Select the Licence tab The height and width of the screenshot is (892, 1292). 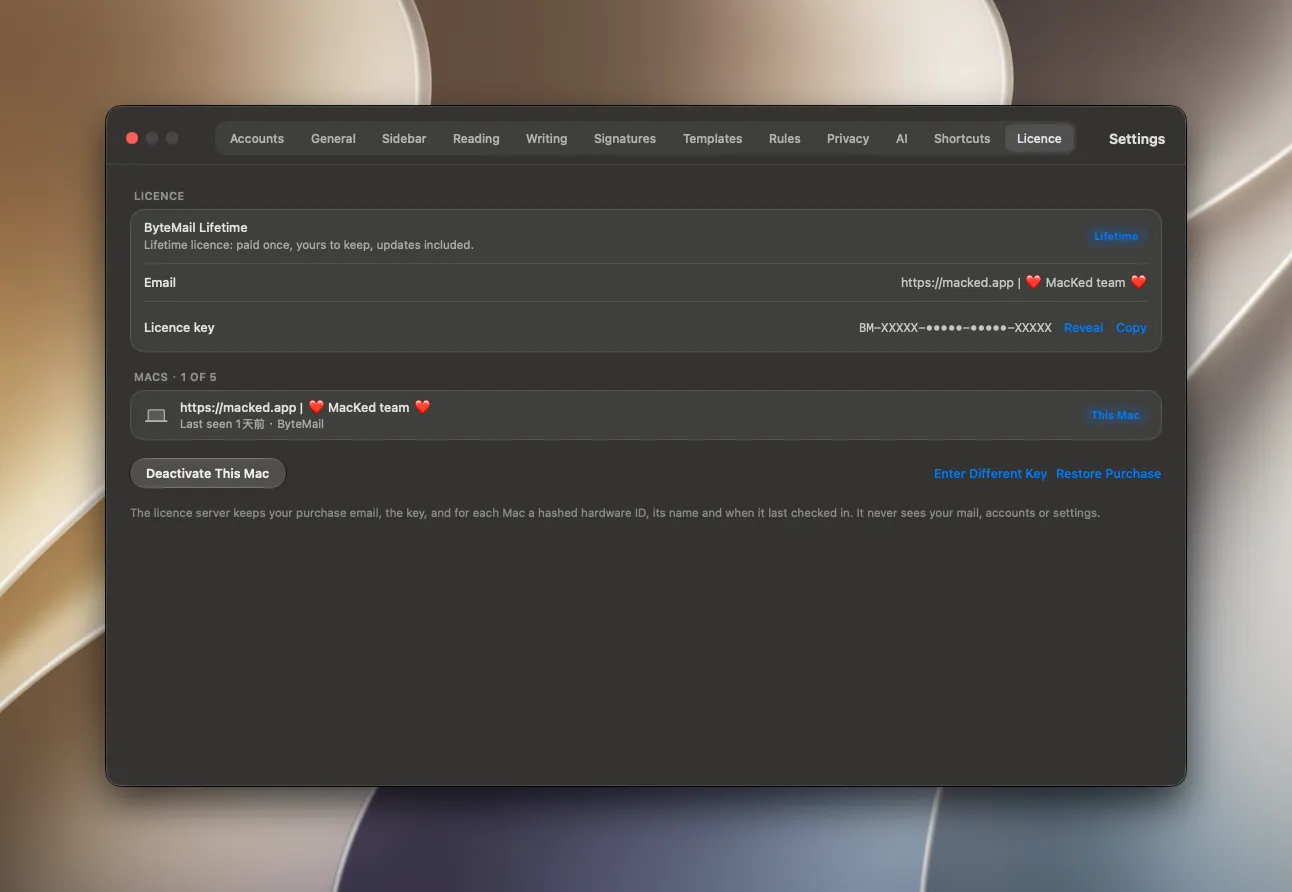click(x=1039, y=139)
